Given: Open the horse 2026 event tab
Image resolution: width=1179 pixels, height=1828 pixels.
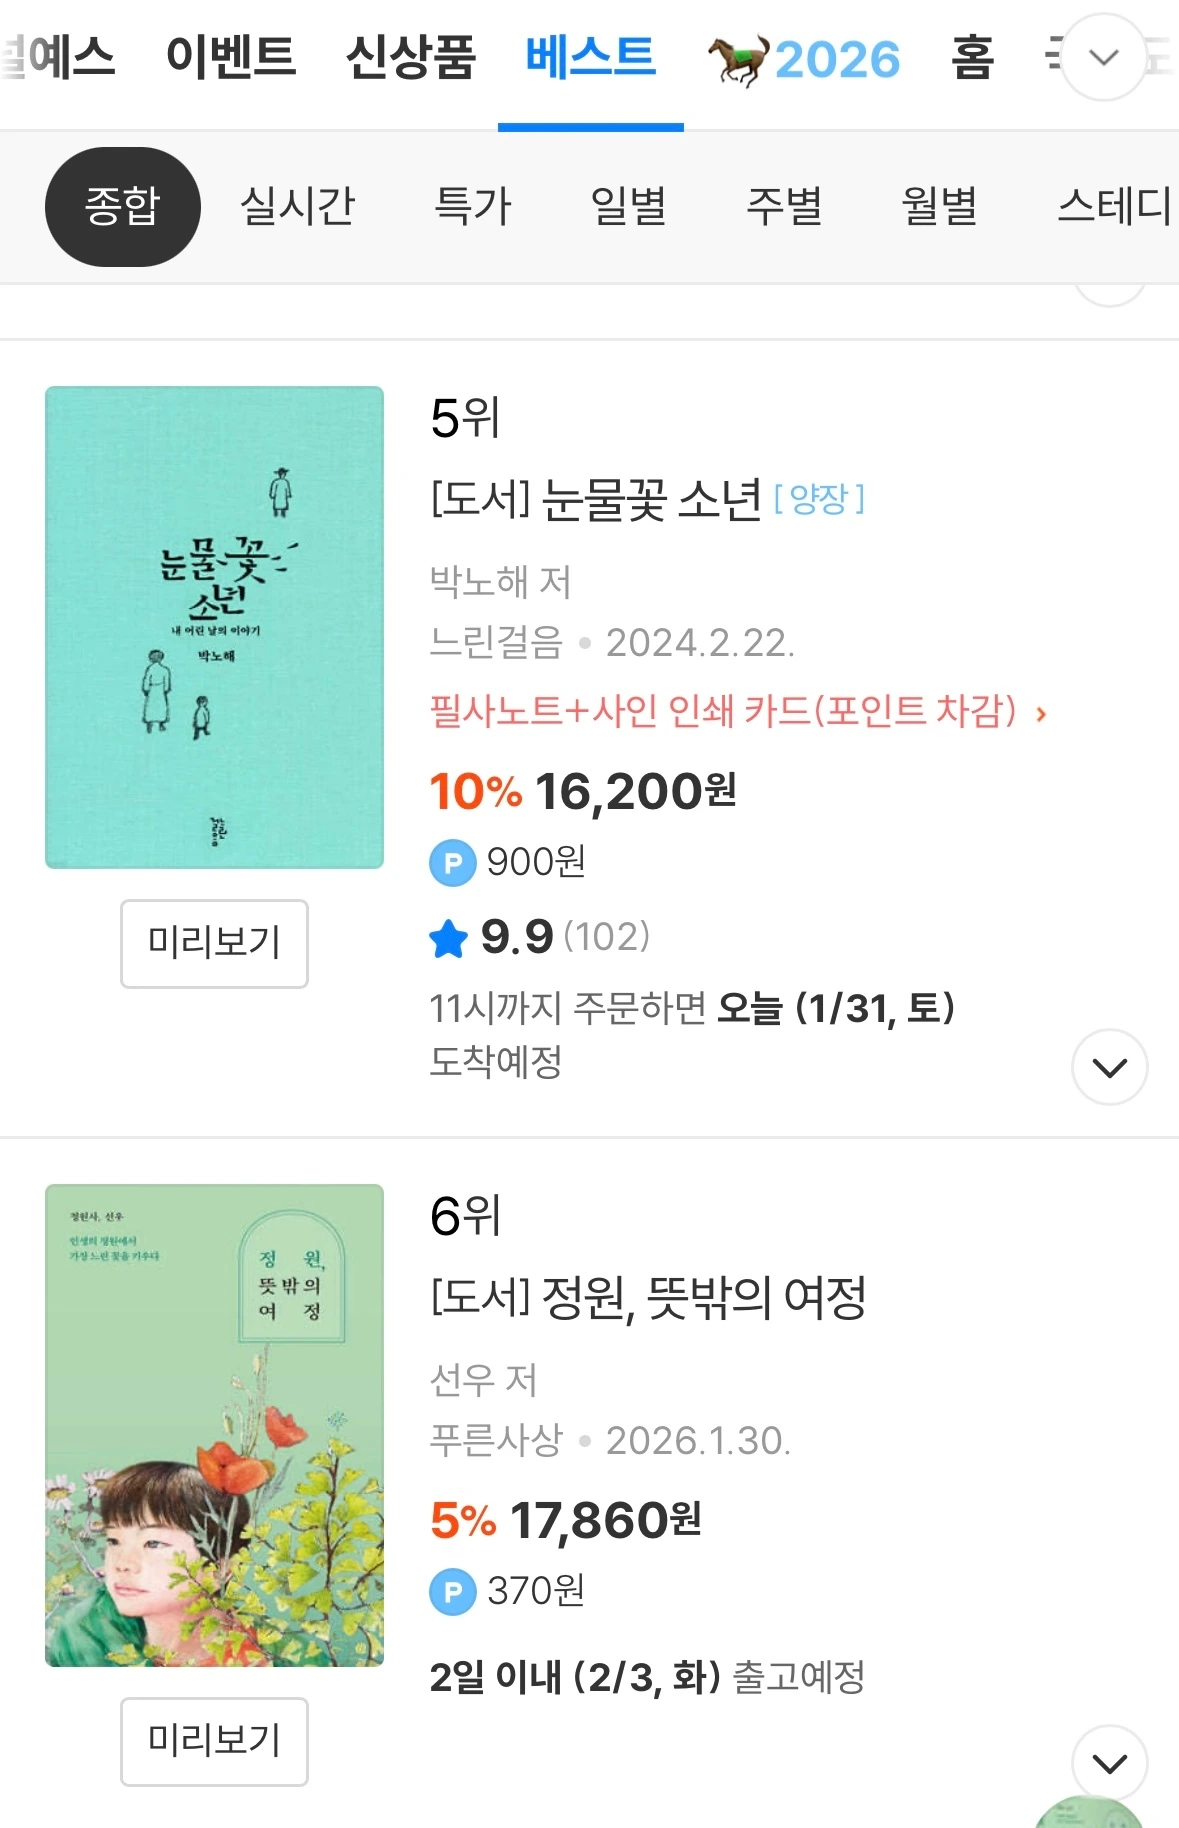Looking at the screenshot, I should (805, 58).
